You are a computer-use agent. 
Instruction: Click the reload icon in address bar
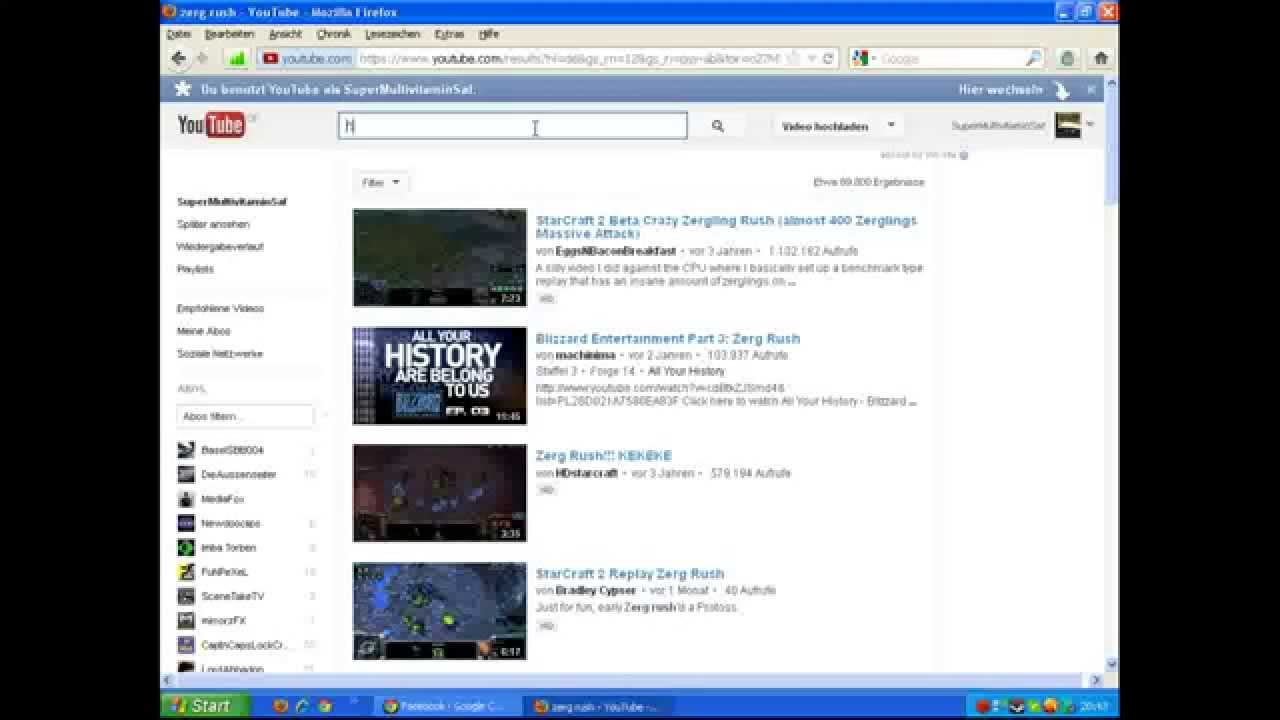click(x=828, y=59)
